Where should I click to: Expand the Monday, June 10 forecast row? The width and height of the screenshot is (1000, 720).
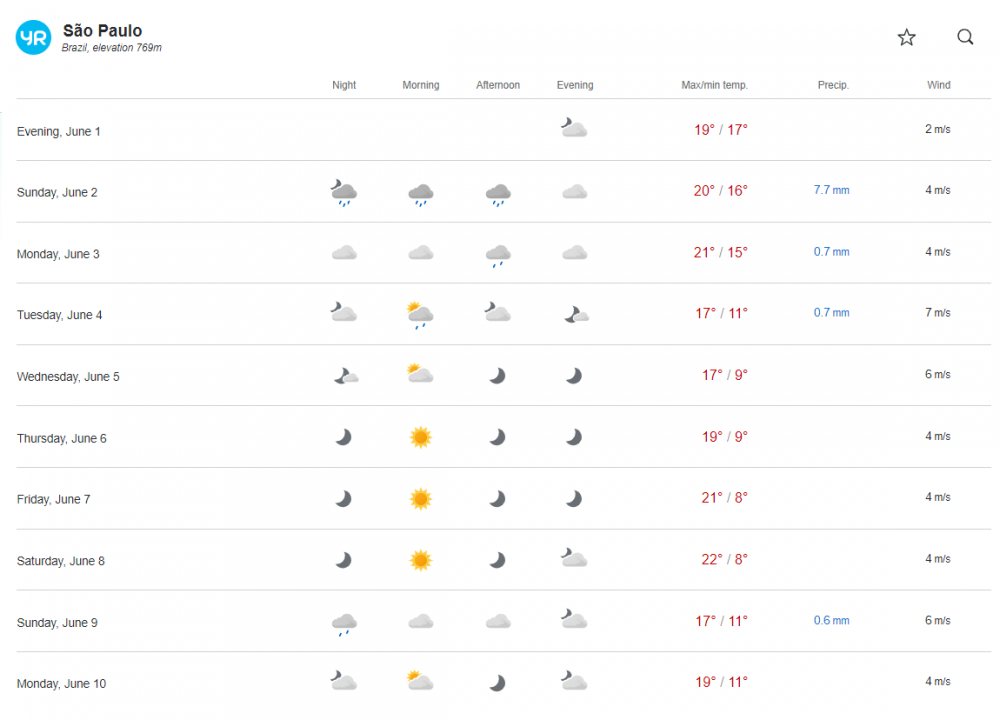pos(62,684)
